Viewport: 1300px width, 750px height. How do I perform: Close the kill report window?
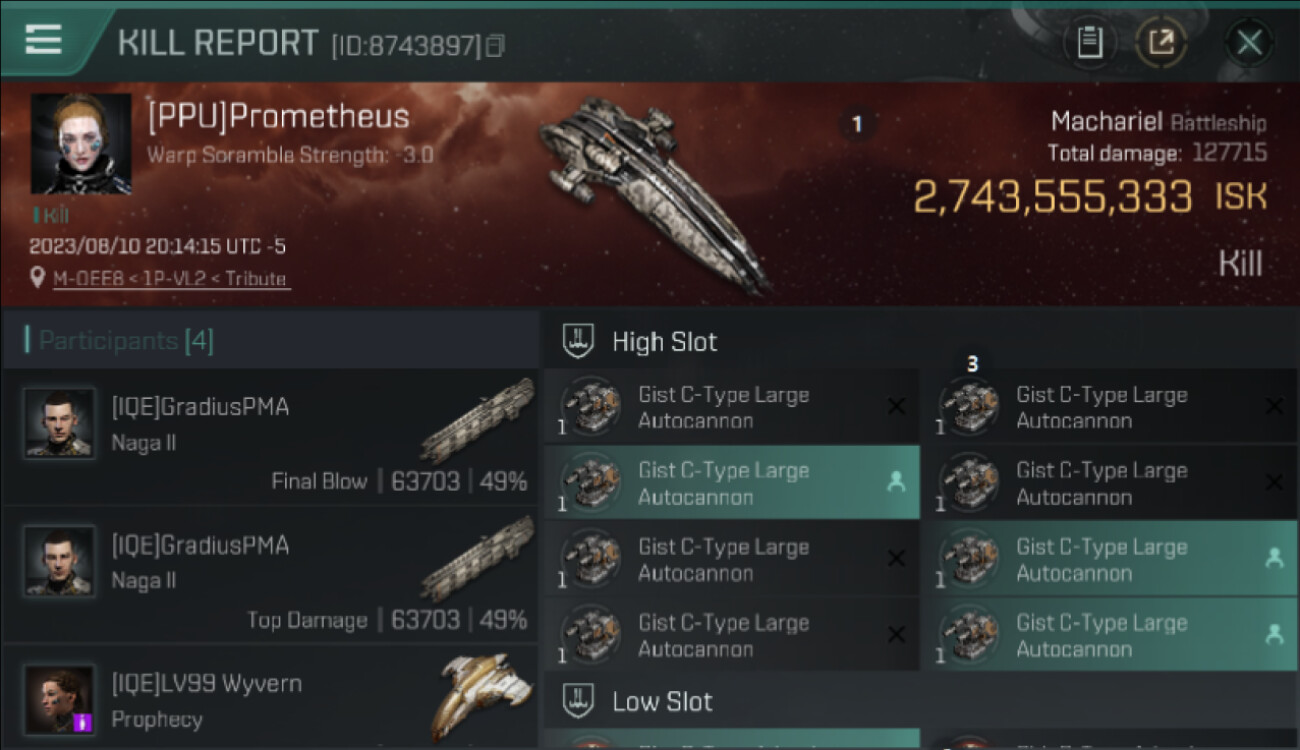click(1249, 42)
